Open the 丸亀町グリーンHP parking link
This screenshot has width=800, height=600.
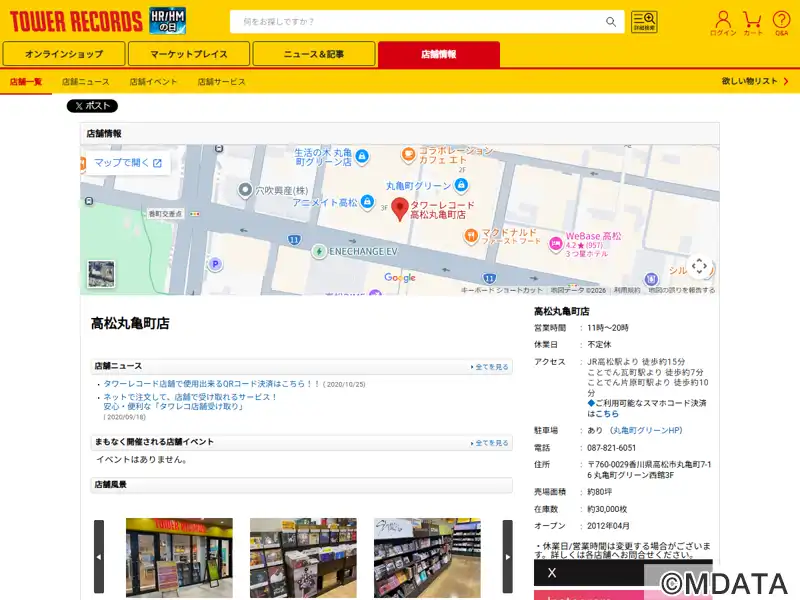pyautogui.click(x=646, y=431)
